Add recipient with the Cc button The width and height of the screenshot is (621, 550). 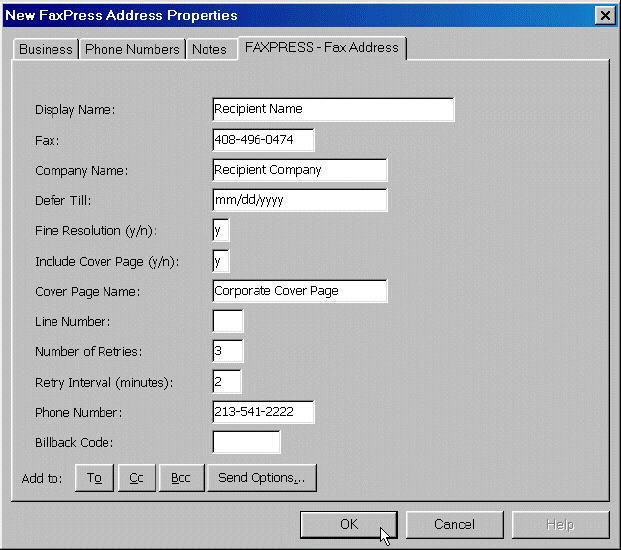[x=136, y=478]
